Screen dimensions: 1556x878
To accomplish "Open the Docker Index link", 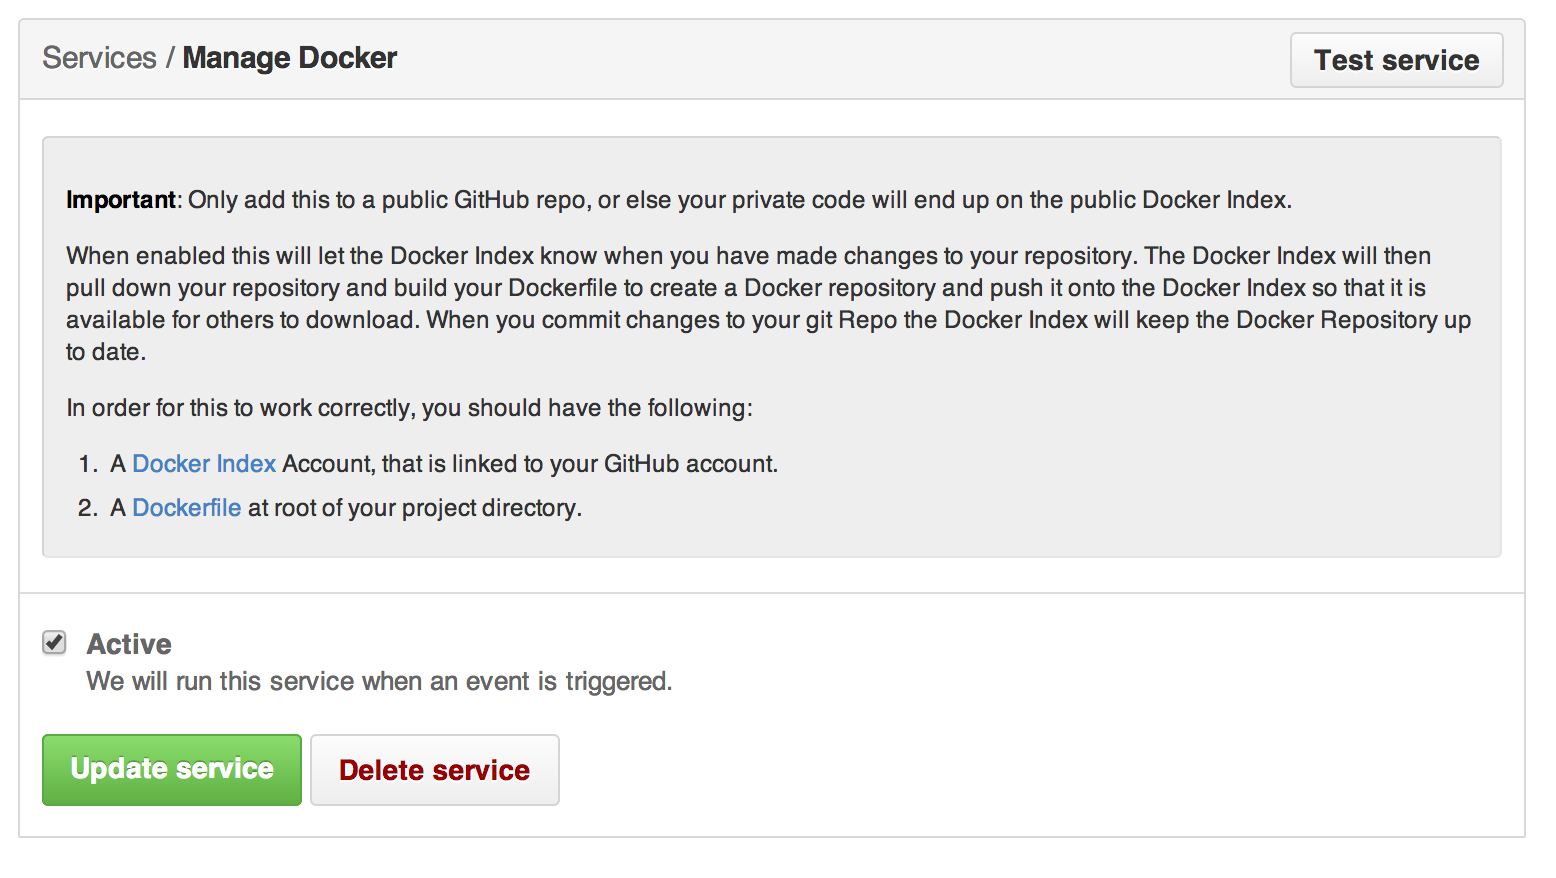I will [x=204, y=464].
